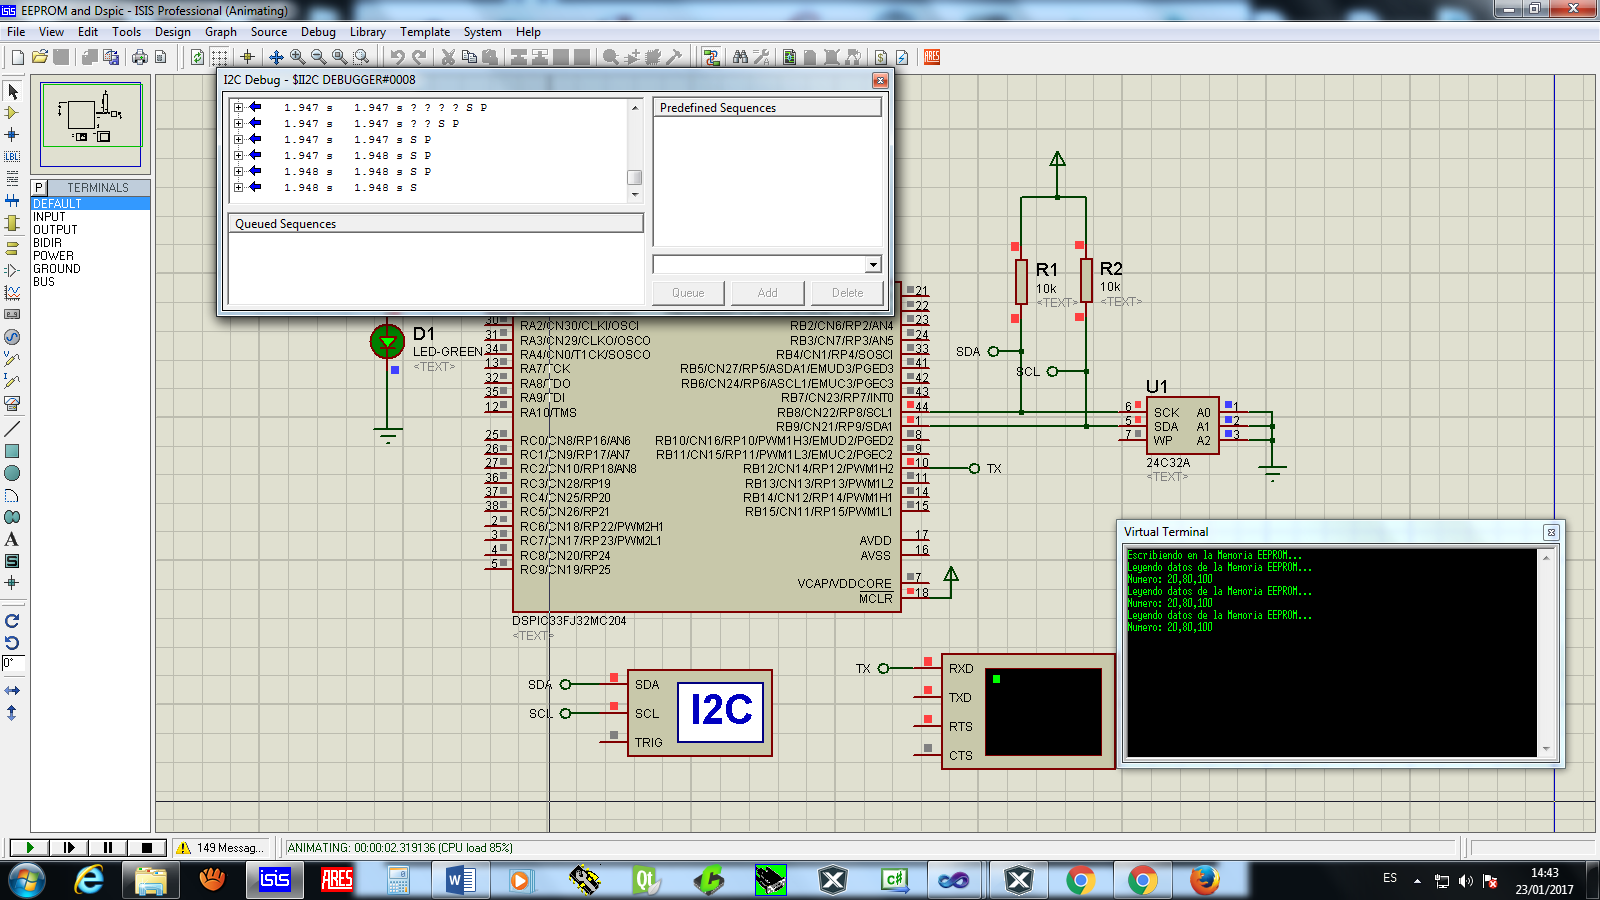This screenshot has width=1600, height=900.
Task: Start simulation with the Play button
Action: coord(29,847)
